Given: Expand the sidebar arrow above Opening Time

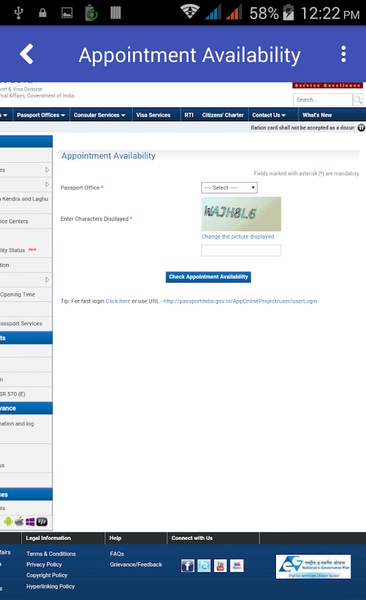Looking at the screenshot, I should [x=47, y=279].
